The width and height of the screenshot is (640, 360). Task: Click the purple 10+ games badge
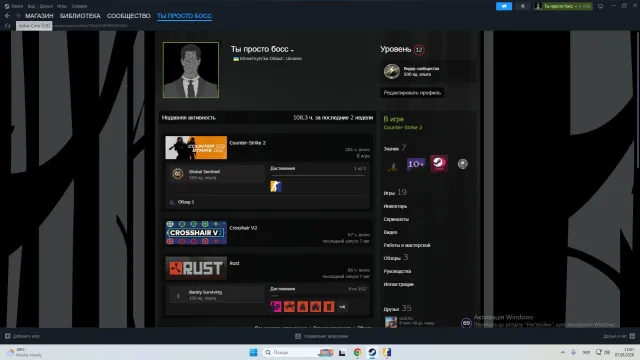tap(416, 164)
